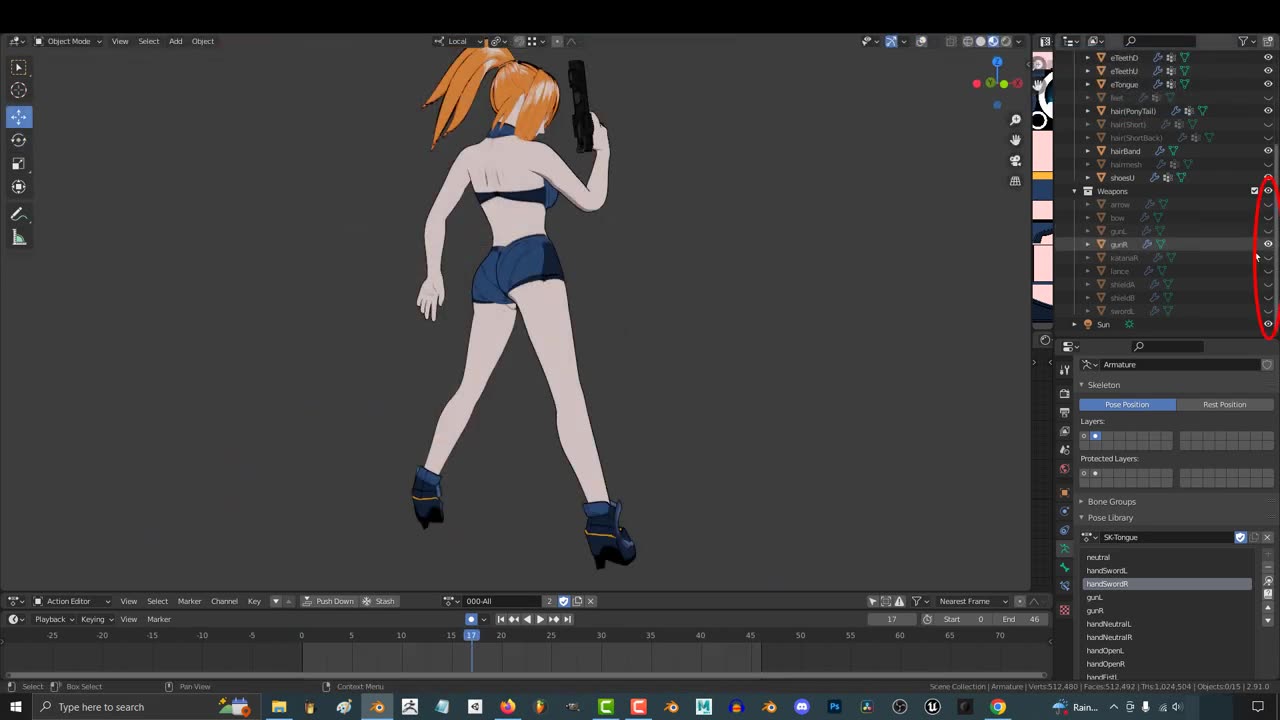Toggle fake user shield for SK-Tongue
Screen dimensions: 1280x720
point(1241,537)
